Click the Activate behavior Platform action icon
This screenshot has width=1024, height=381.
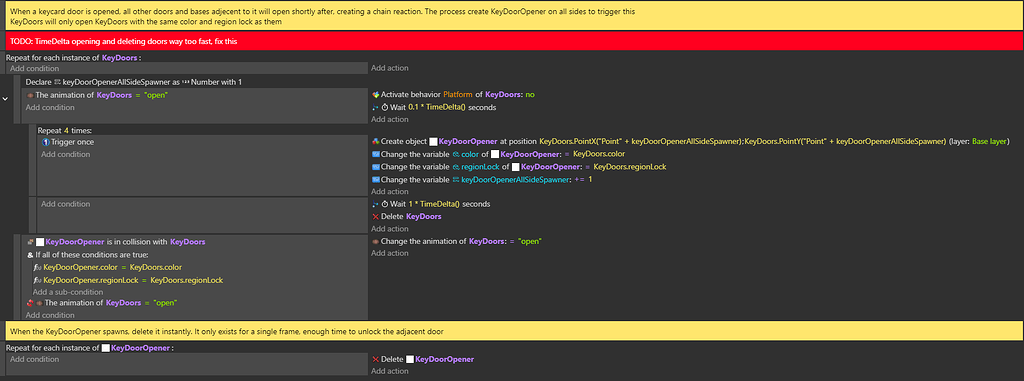pyautogui.click(x=376, y=95)
